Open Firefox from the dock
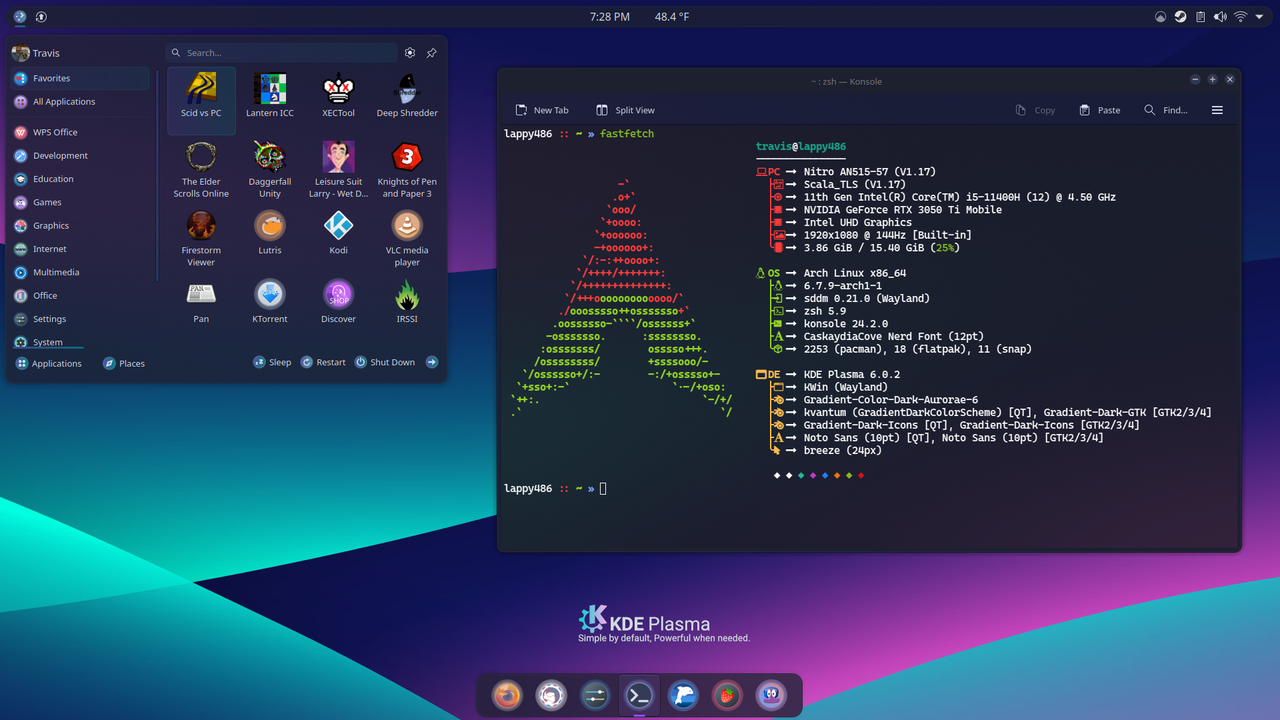The image size is (1280, 720). [508, 695]
